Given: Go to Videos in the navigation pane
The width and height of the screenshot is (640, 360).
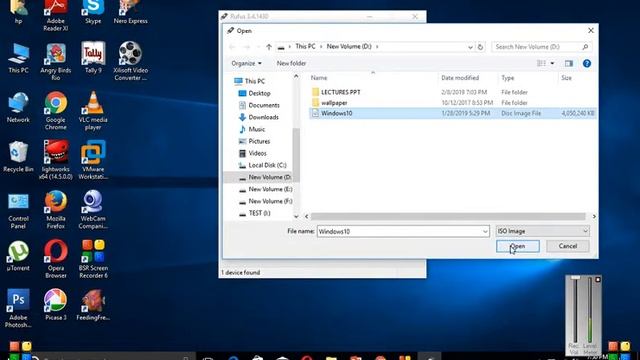Looking at the screenshot, I should [257, 153].
